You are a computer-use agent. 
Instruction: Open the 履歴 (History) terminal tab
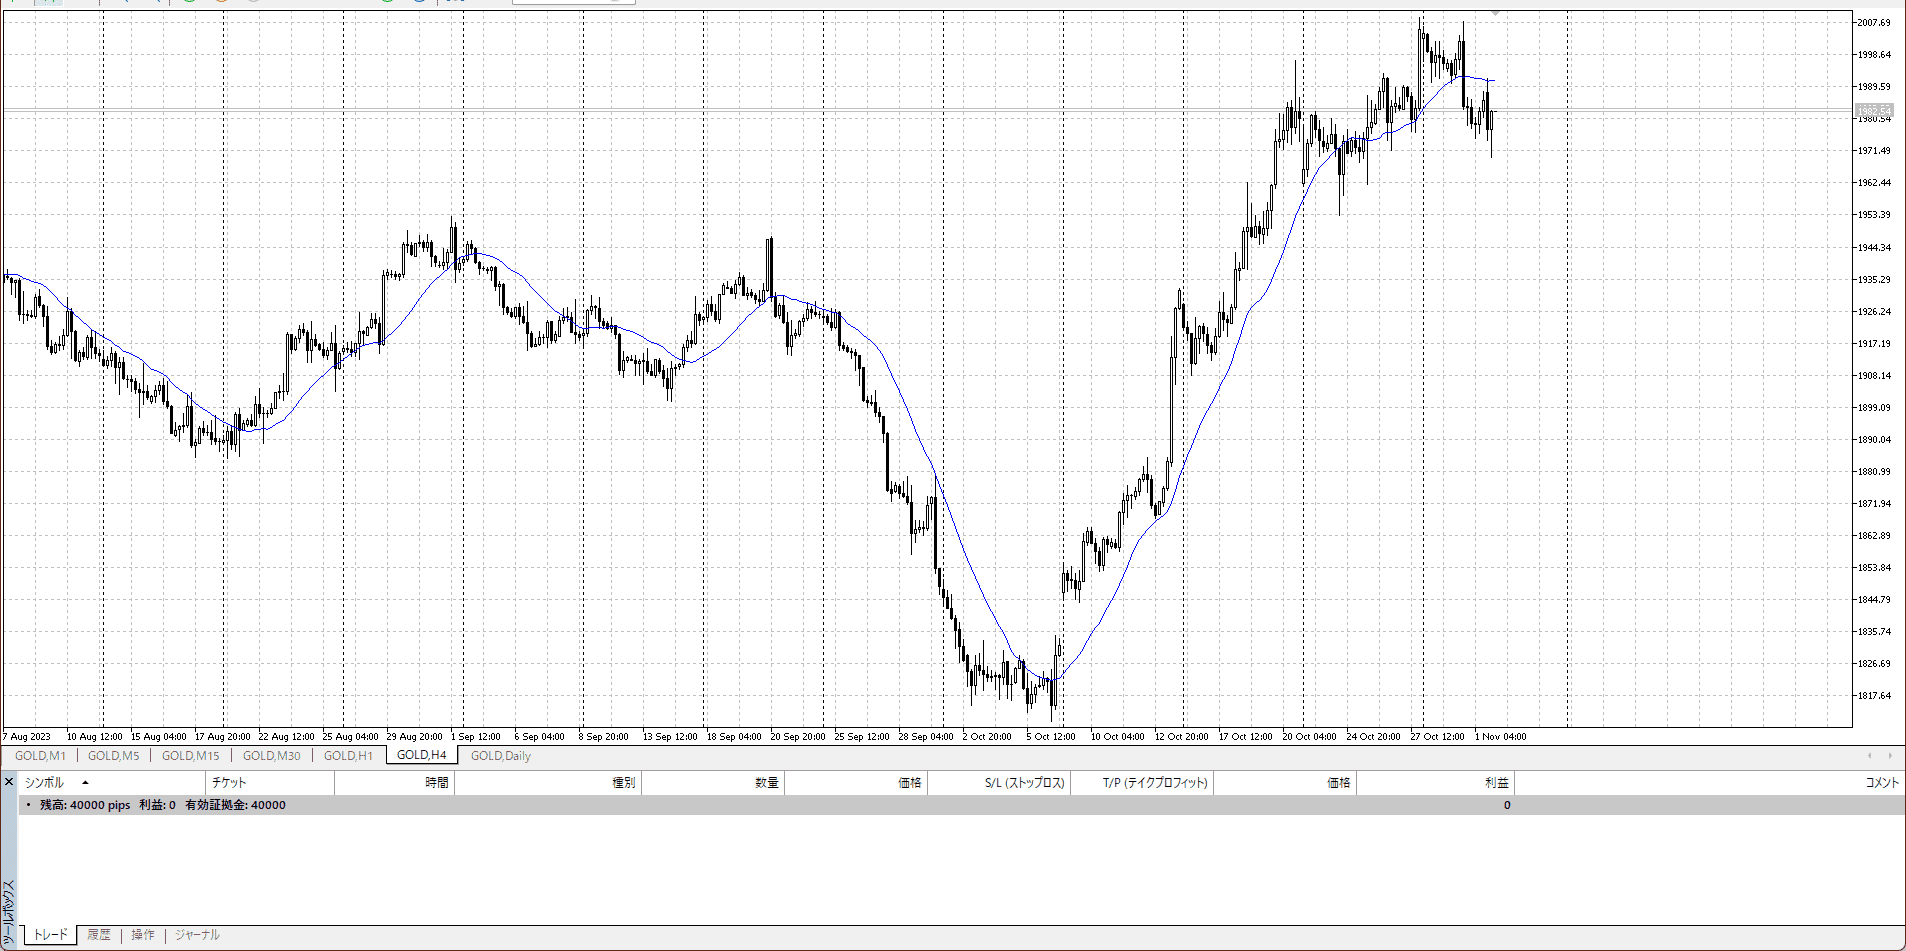99,935
